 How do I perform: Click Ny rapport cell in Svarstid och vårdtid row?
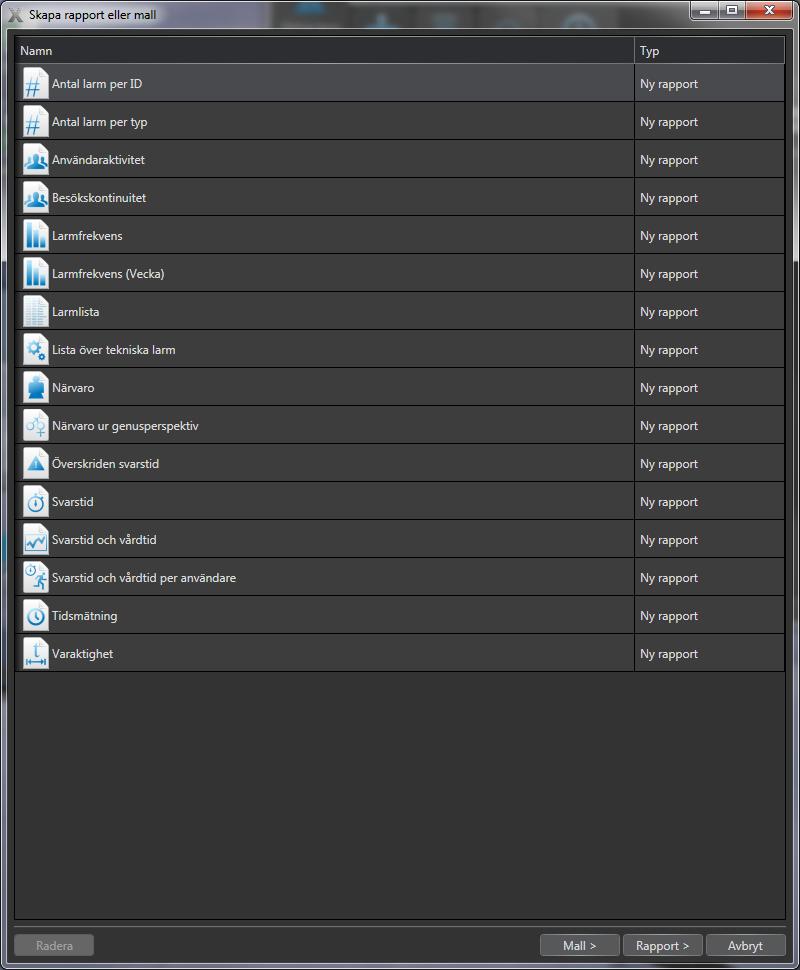click(709, 540)
